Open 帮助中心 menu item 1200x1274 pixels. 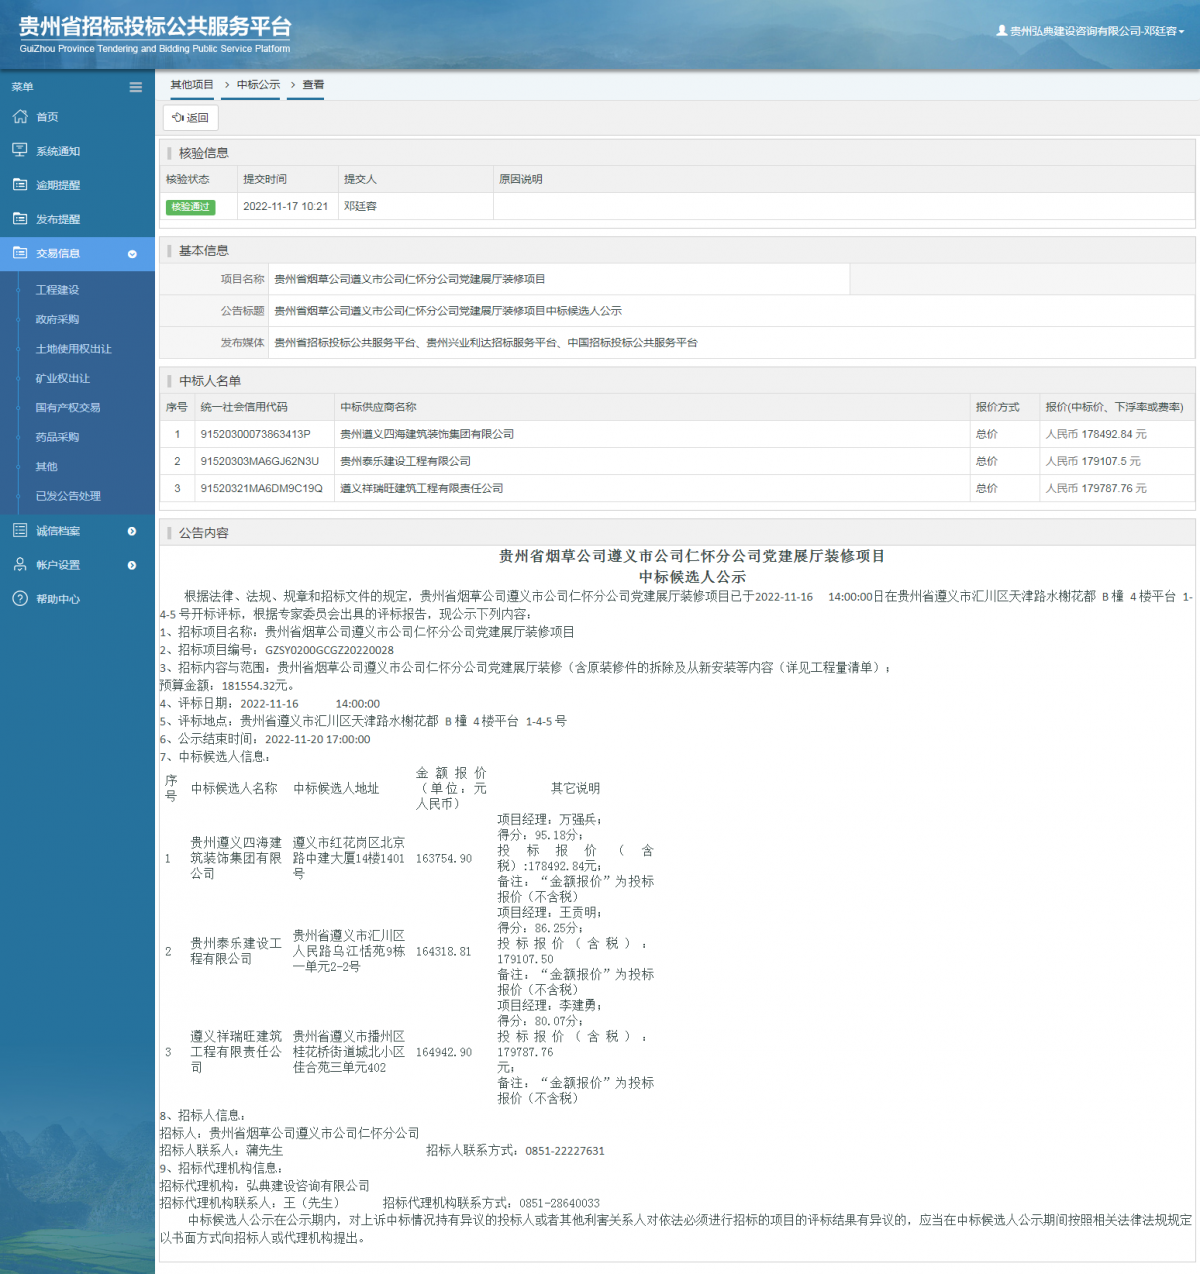point(58,599)
